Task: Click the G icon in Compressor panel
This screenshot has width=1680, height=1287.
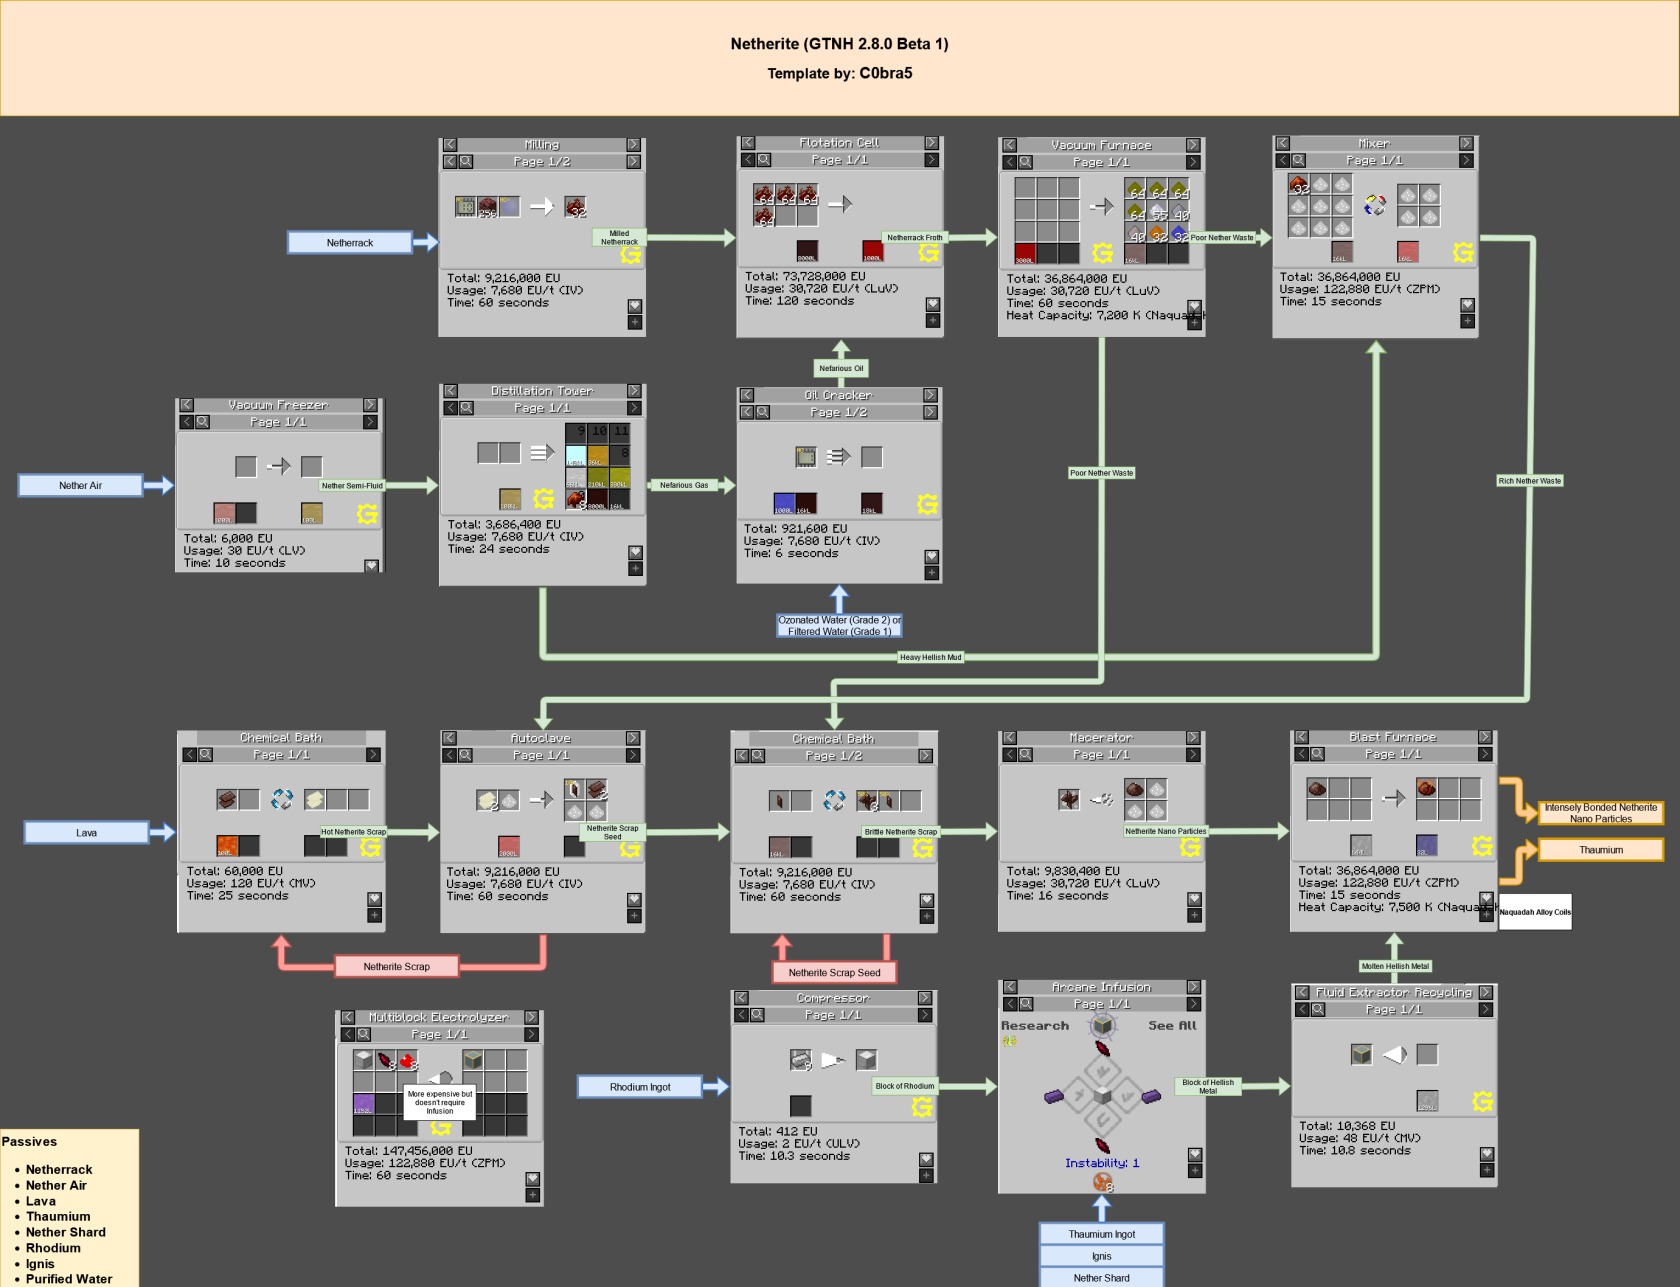Action: tap(922, 1107)
